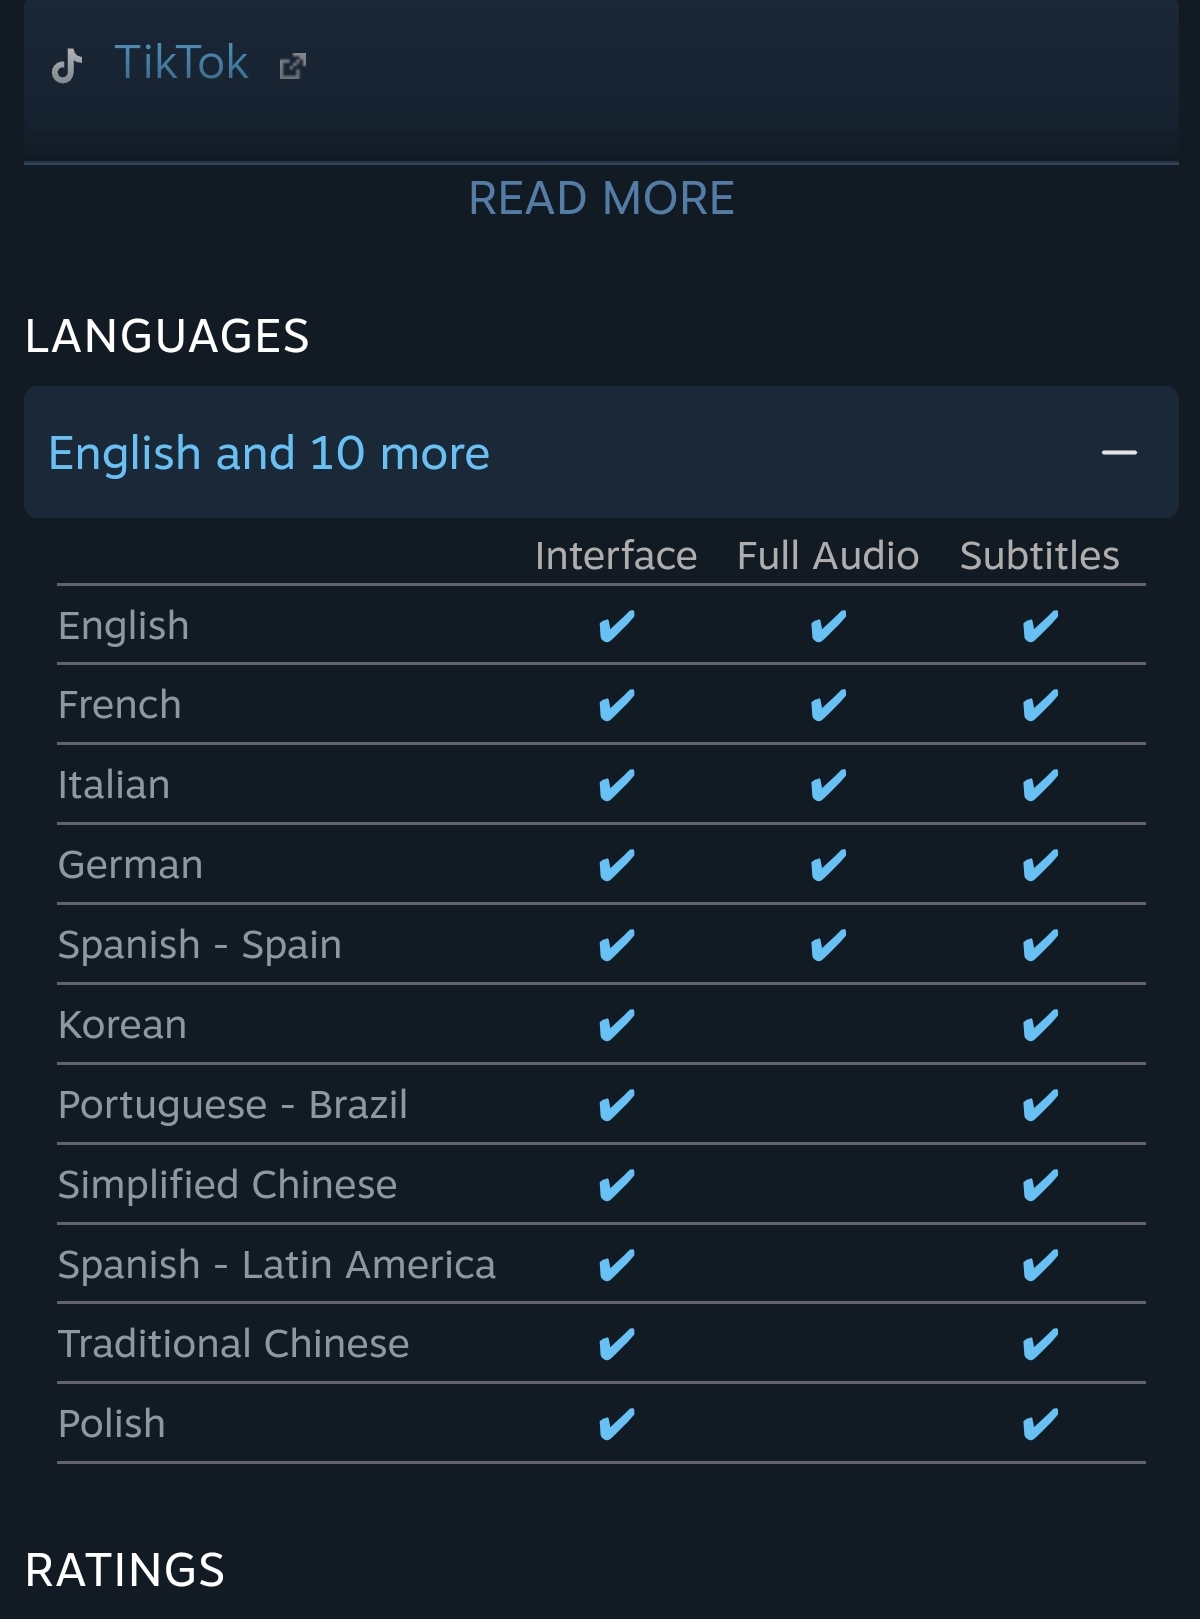The image size is (1200, 1619).
Task: Click the Italian Subtitles checkmark
Action: tap(1040, 786)
